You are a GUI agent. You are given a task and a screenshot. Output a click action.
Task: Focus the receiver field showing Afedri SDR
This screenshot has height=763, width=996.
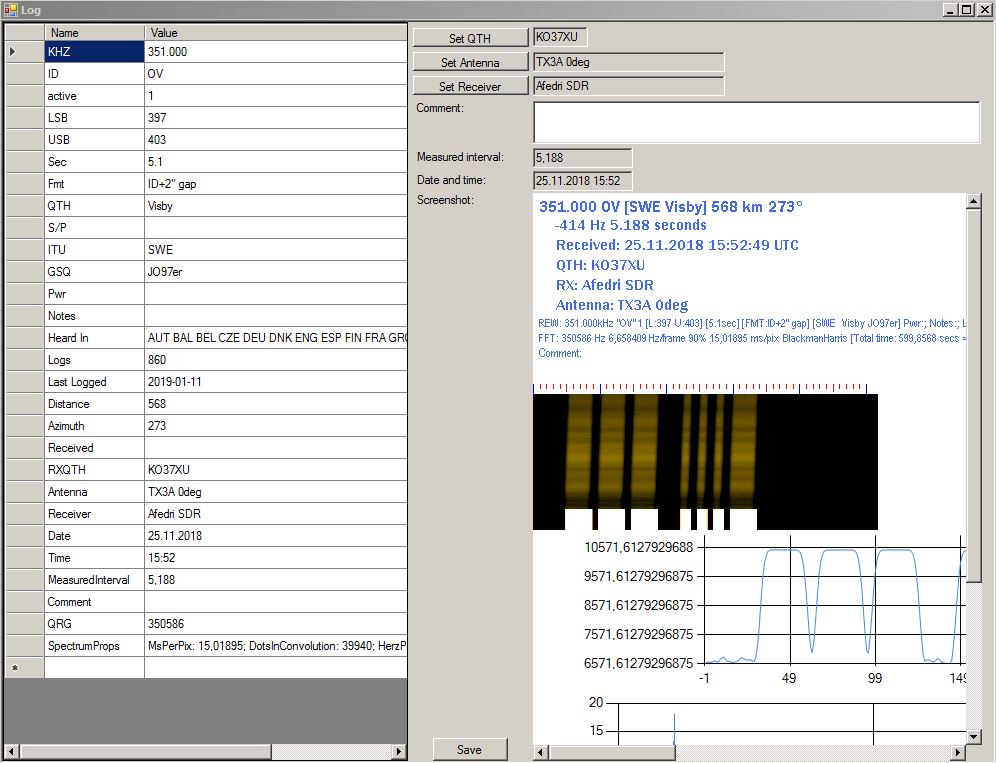pyautogui.click(x=629, y=86)
